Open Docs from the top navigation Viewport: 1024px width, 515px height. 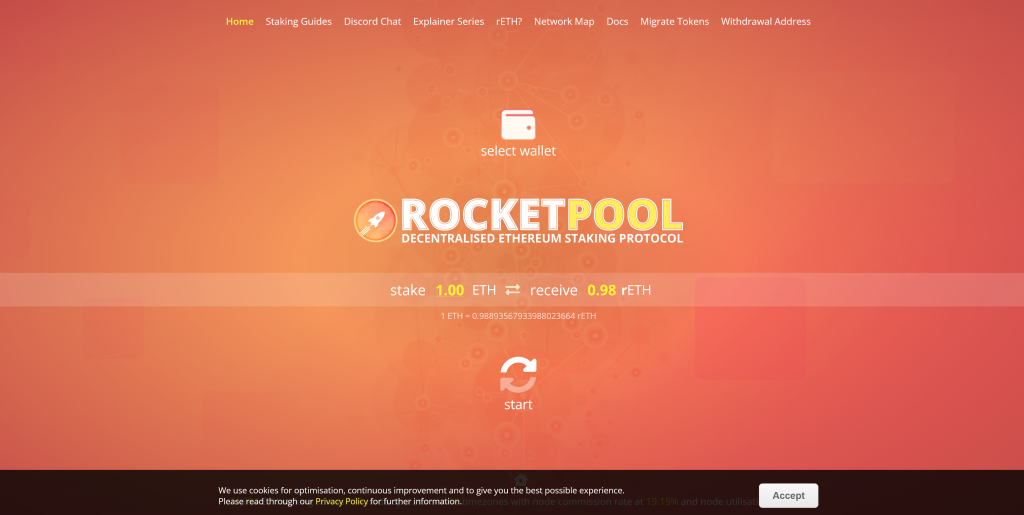pos(617,22)
